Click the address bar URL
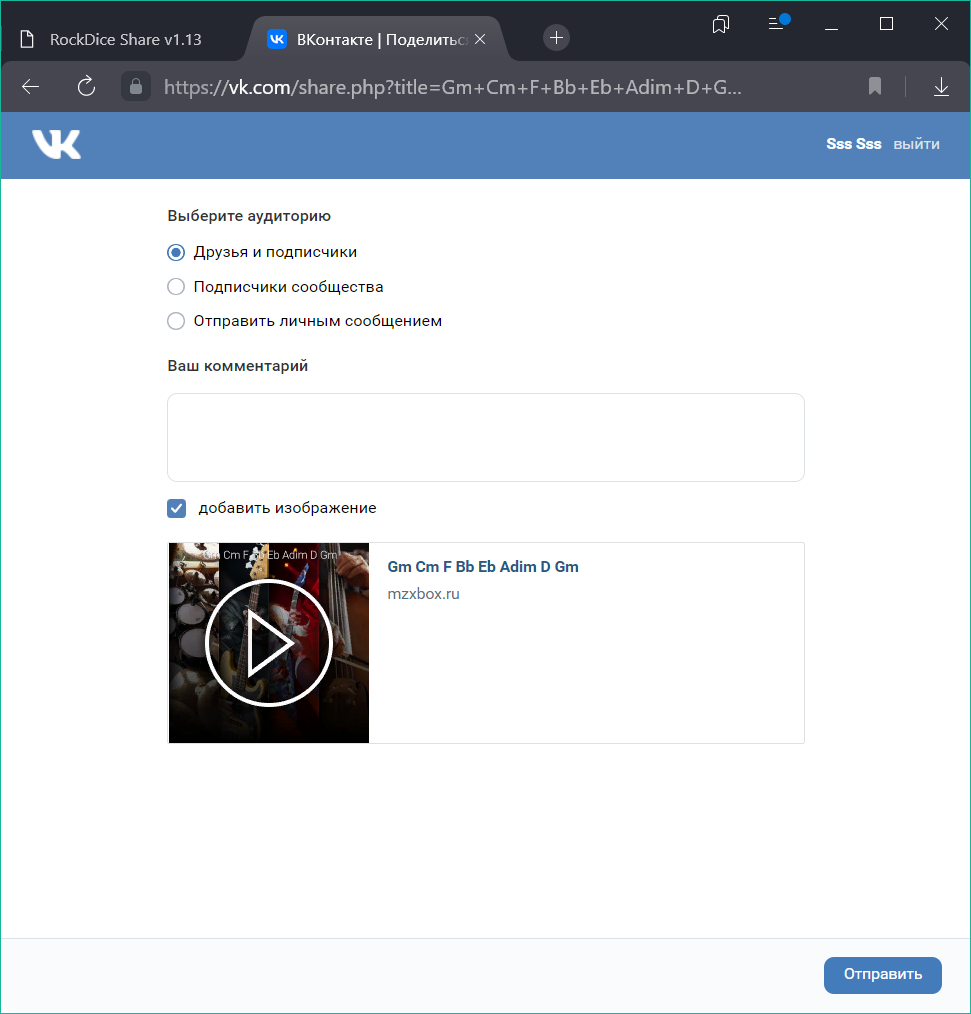The width and height of the screenshot is (971, 1014). (x=453, y=87)
